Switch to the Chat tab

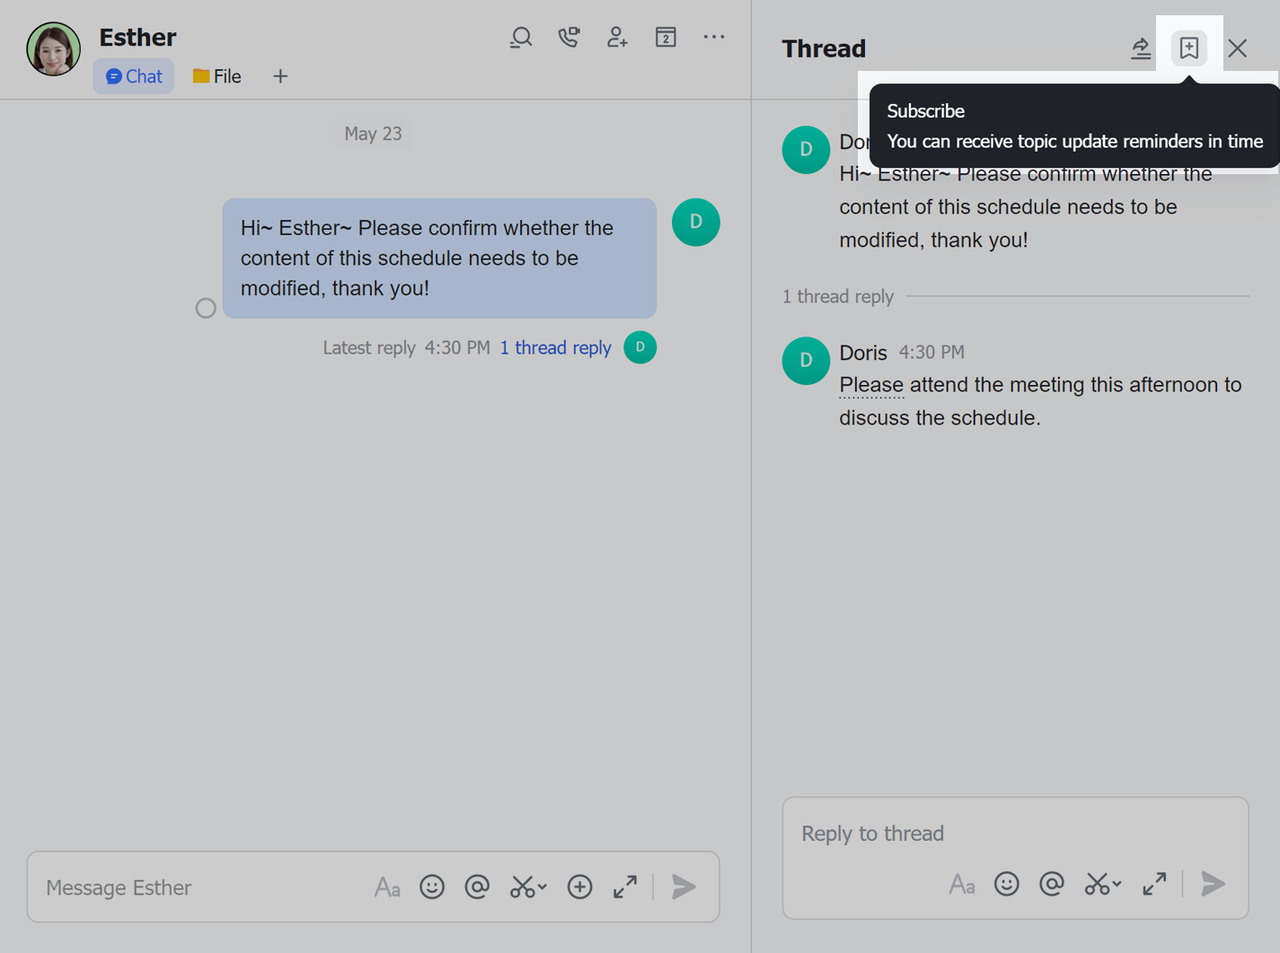(134, 77)
